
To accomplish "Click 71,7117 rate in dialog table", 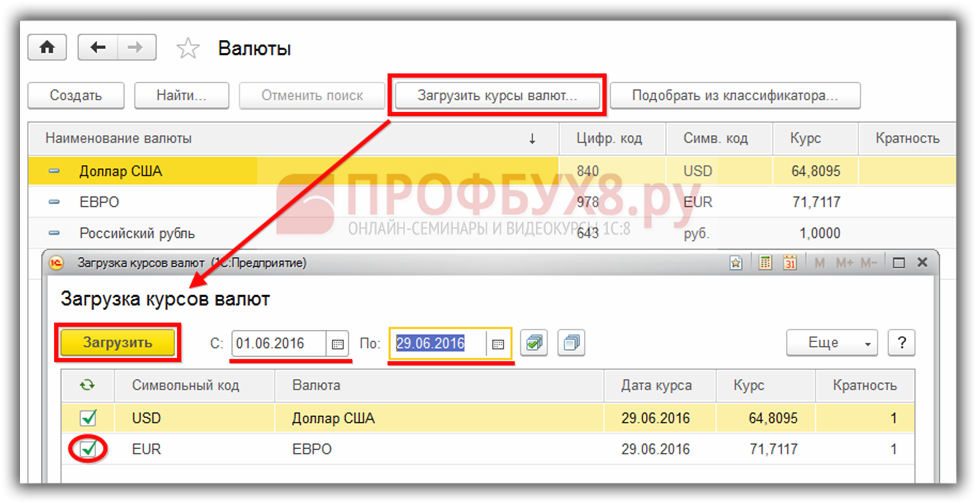I will (766, 449).
